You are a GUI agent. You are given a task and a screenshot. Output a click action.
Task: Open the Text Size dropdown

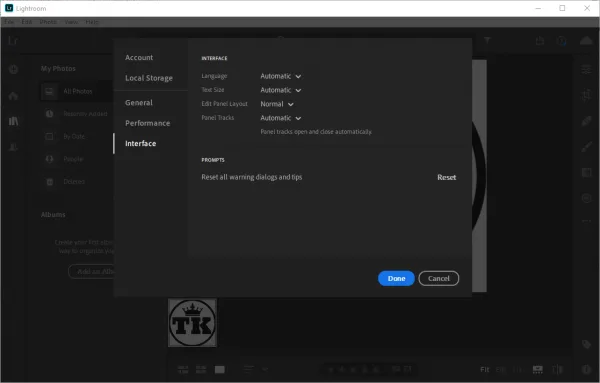[280, 90]
